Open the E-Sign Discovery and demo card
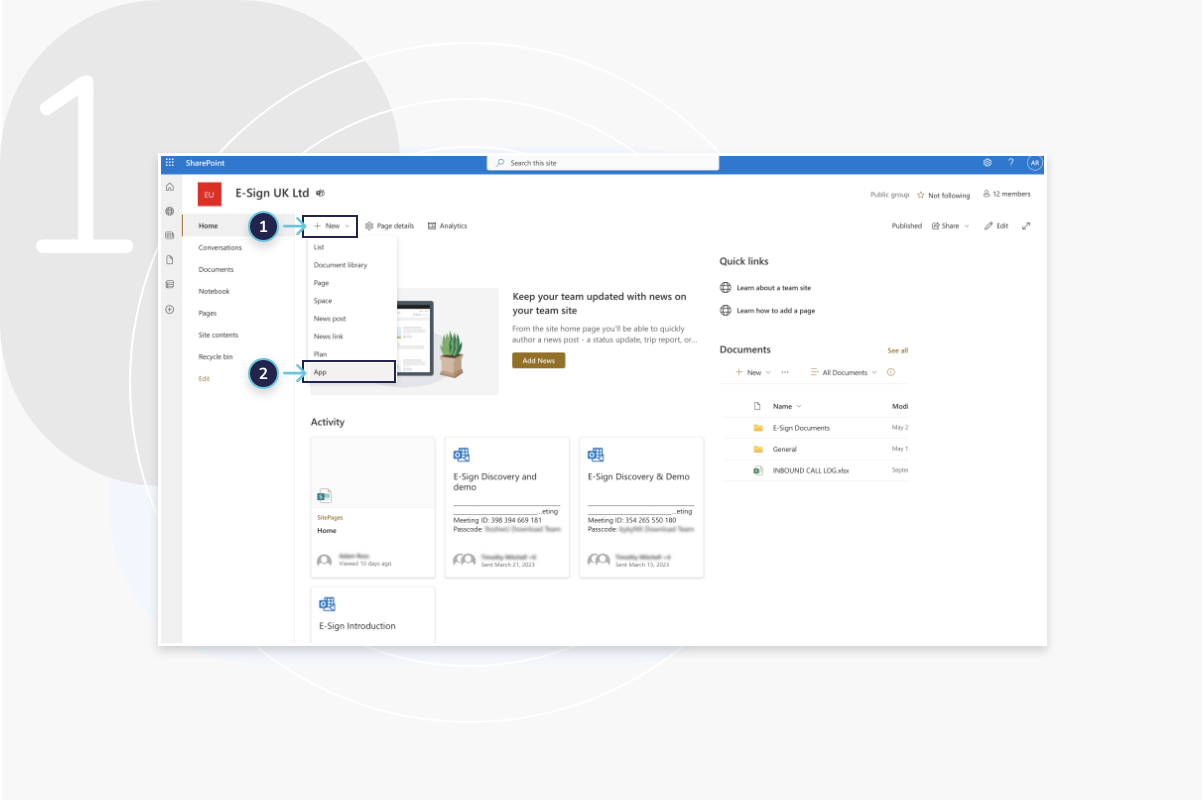1202x800 pixels. coord(507,507)
